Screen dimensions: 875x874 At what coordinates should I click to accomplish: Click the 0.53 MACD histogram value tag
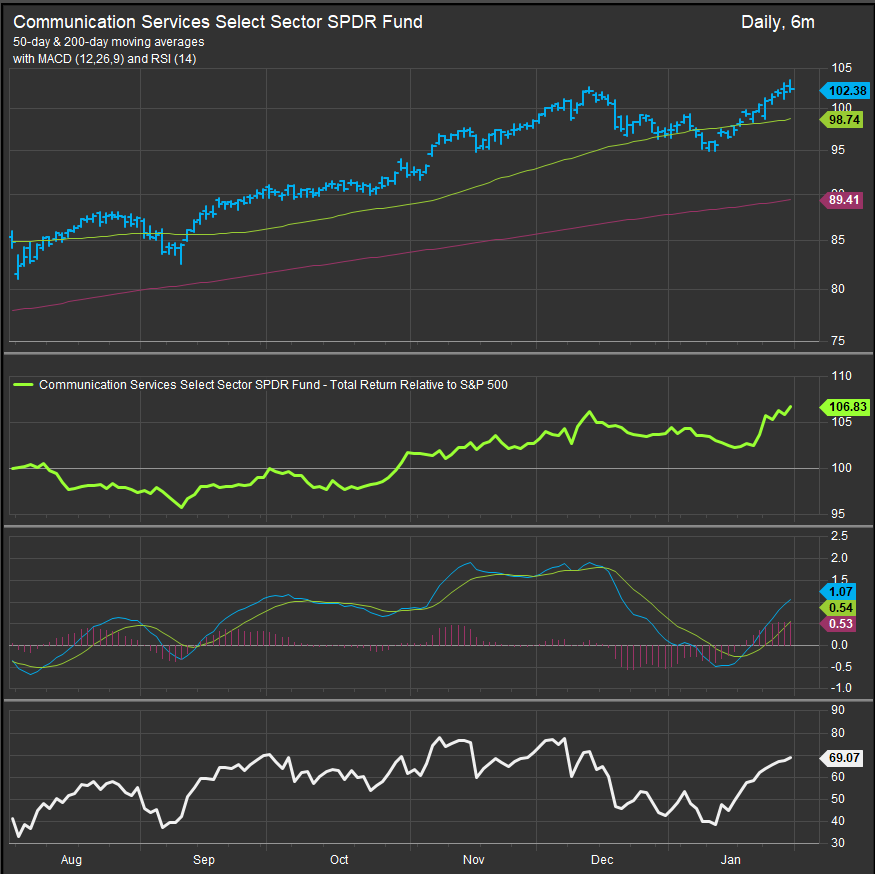point(838,624)
